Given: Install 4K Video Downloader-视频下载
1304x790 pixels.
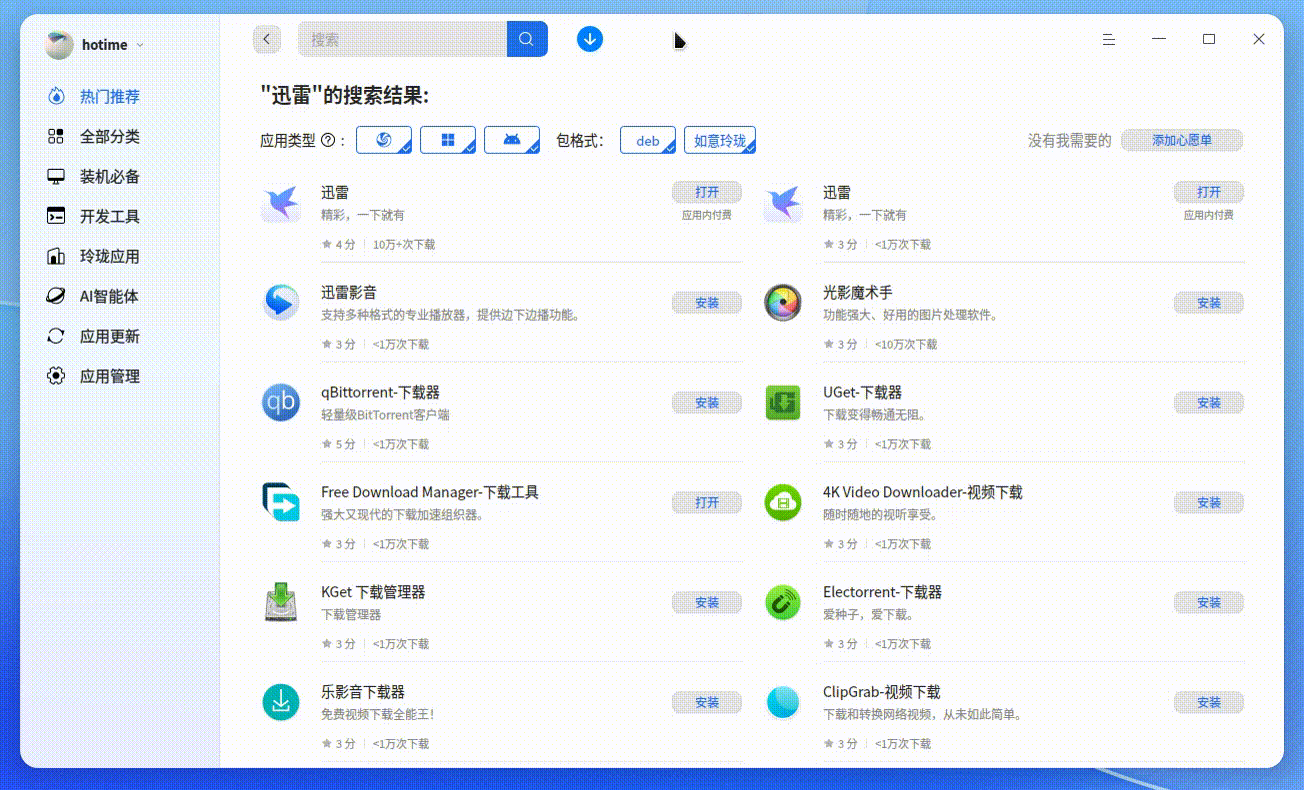Looking at the screenshot, I should pos(1209,502).
